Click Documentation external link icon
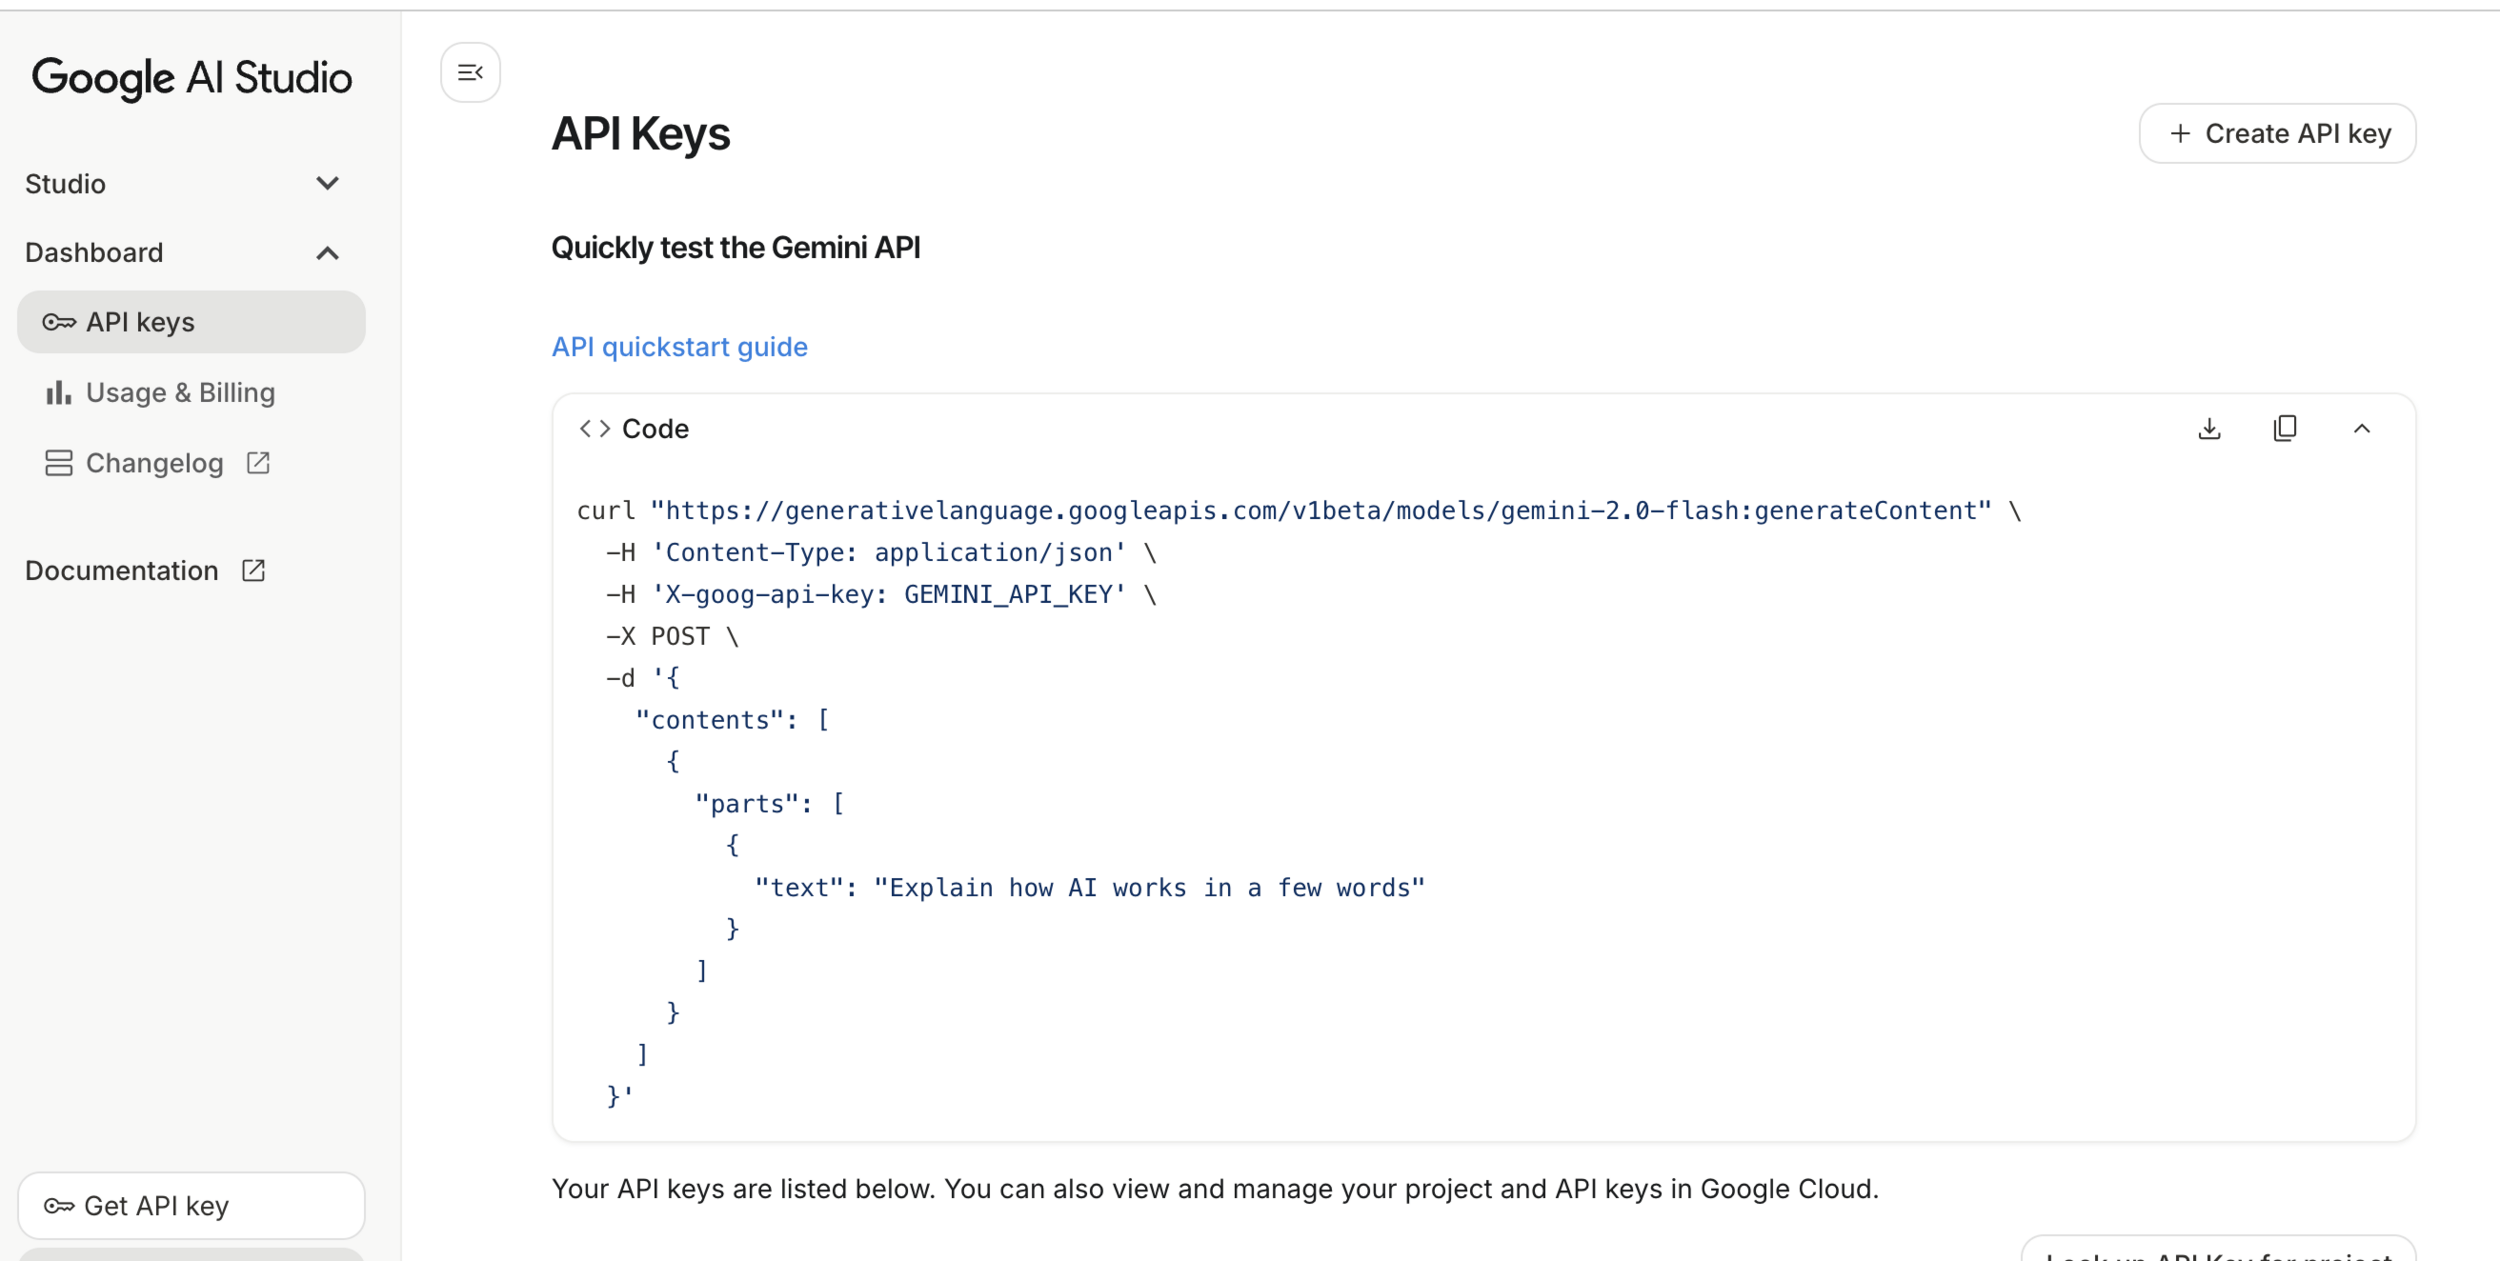 (x=254, y=571)
